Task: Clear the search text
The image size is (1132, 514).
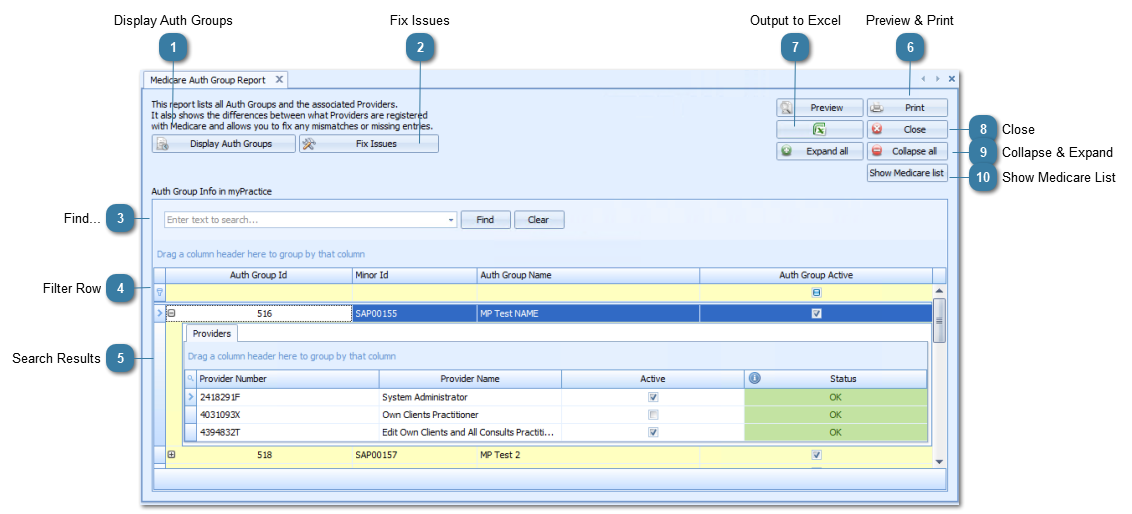Action: coord(539,219)
